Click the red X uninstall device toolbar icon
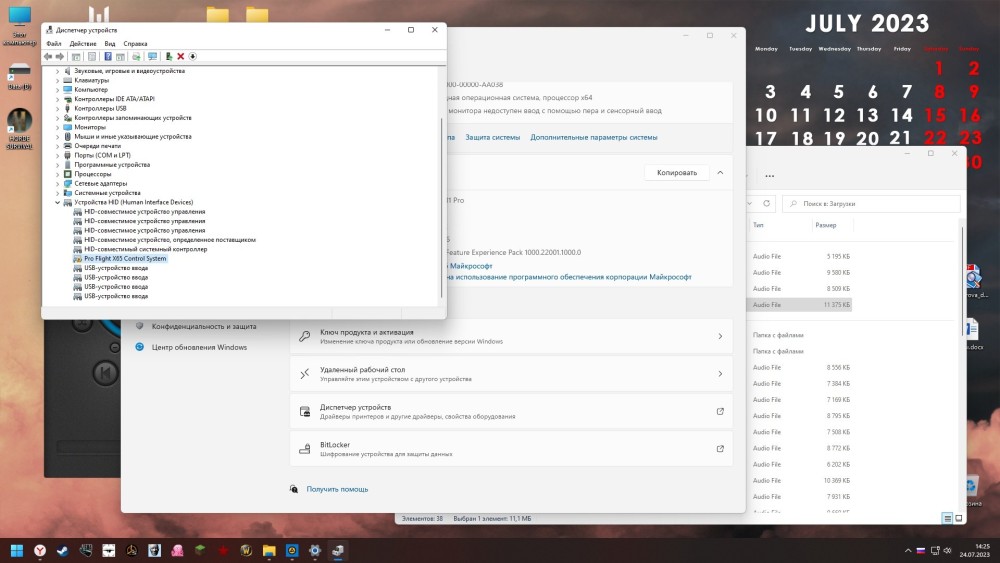Image resolution: width=1000 pixels, height=563 pixels. 180,57
